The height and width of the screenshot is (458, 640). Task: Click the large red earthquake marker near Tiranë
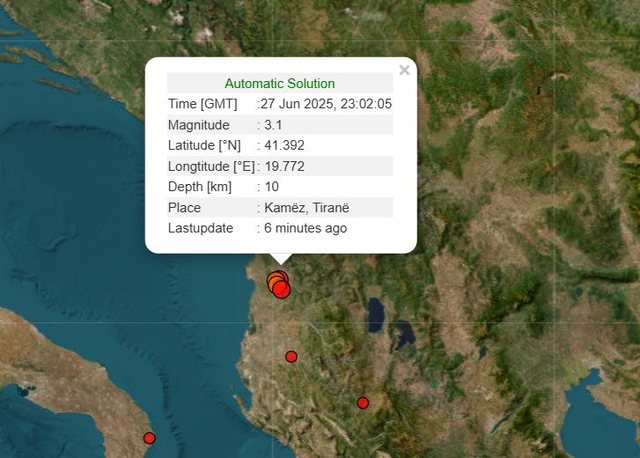coord(281,290)
